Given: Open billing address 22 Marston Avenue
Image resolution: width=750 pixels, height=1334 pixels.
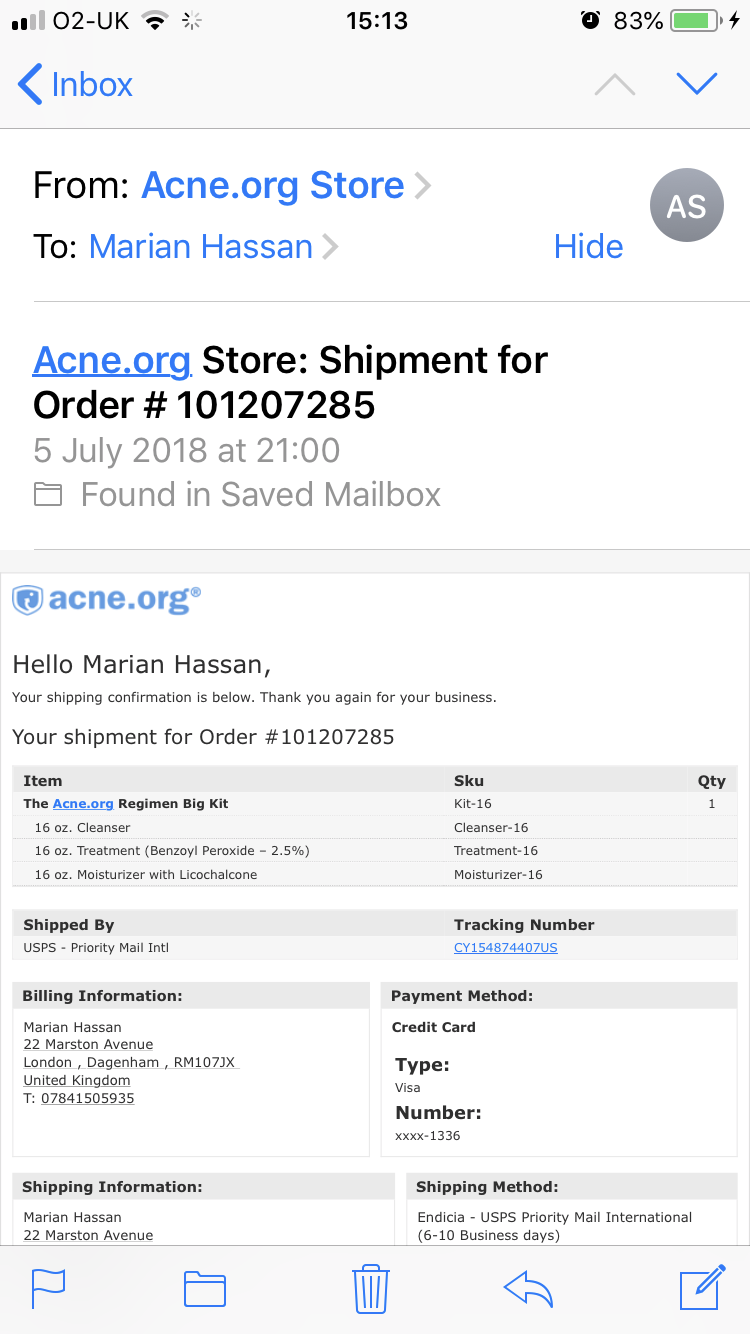Looking at the screenshot, I should tap(89, 1044).
